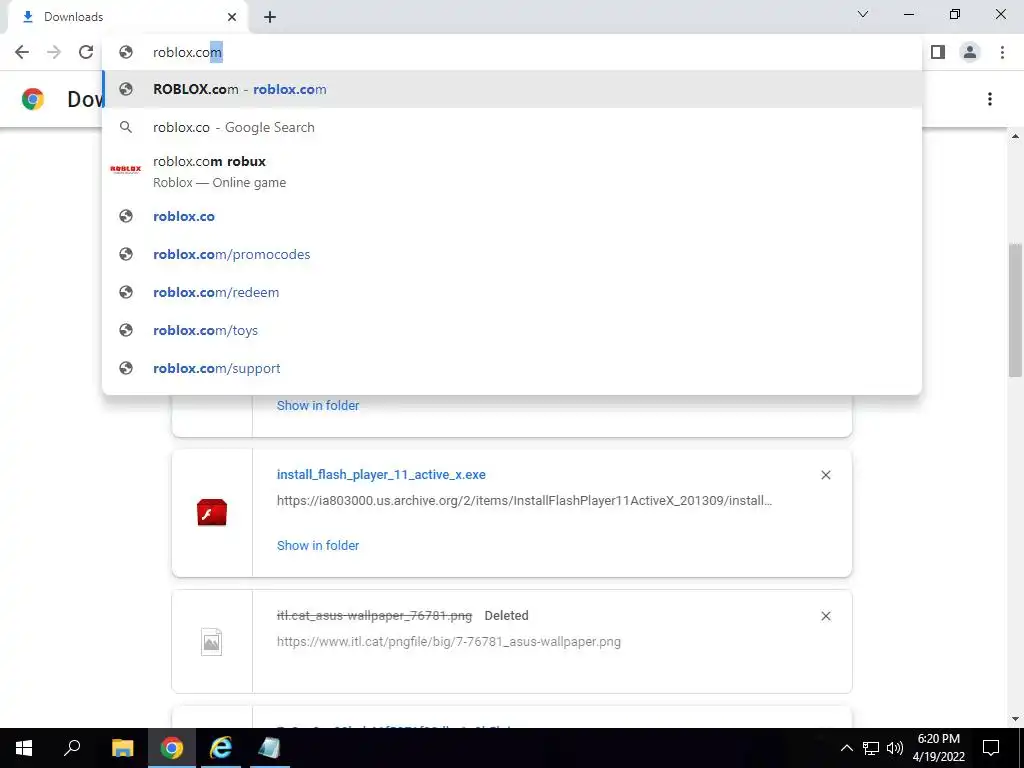
Task: Click the Chrome taskbar icon
Action: (x=172, y=748)
